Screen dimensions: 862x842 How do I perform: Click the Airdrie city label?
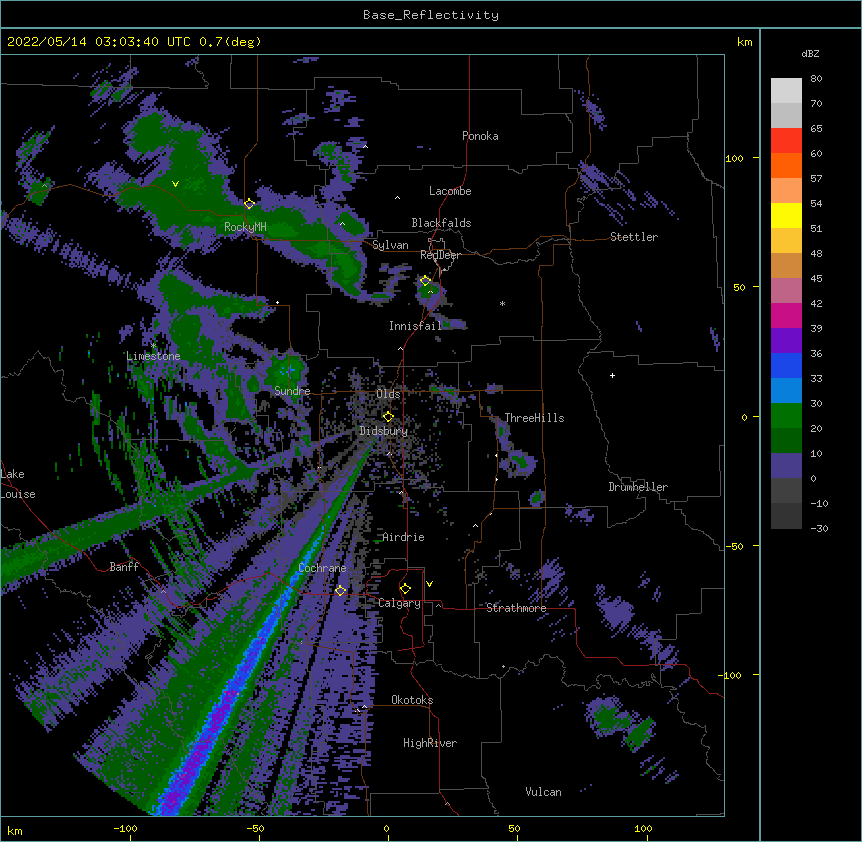click(x=403, y=537)
